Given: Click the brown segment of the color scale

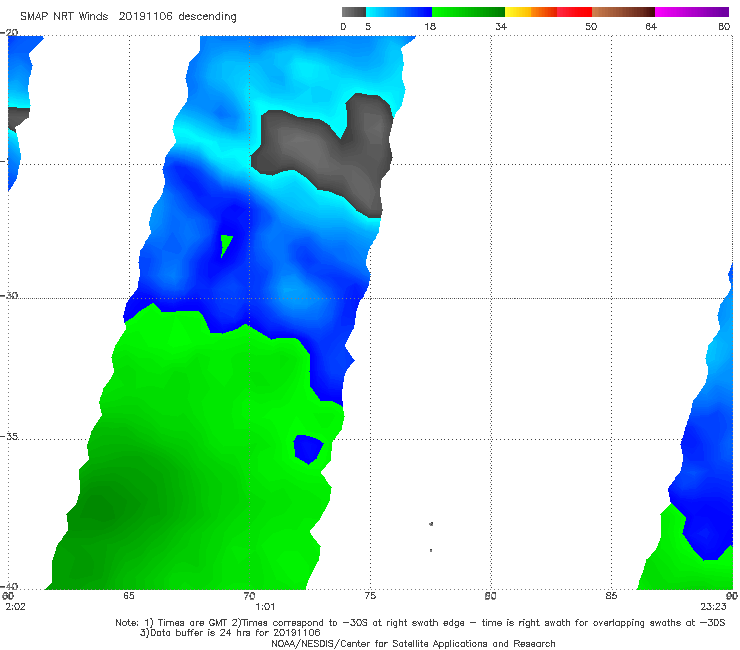Looking at the screenshot, I should click(x=623, y=12).
